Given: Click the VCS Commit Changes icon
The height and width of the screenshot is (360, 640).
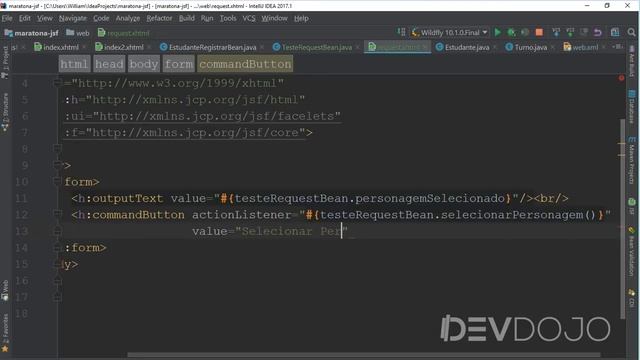Looking at the screenshot, I should 570,33.
